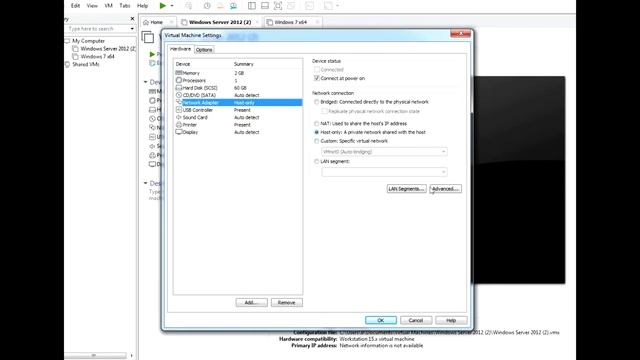The height and width of the screenshot is (360, 640).
Task: Click the Sound Card device icon
Action: click(179, 117)
